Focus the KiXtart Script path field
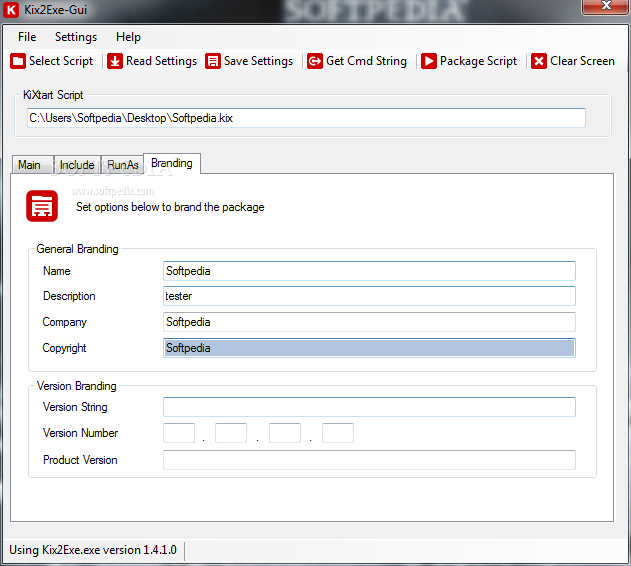The image size is (631, 566). pyautogui.click(x=306, y=118)
